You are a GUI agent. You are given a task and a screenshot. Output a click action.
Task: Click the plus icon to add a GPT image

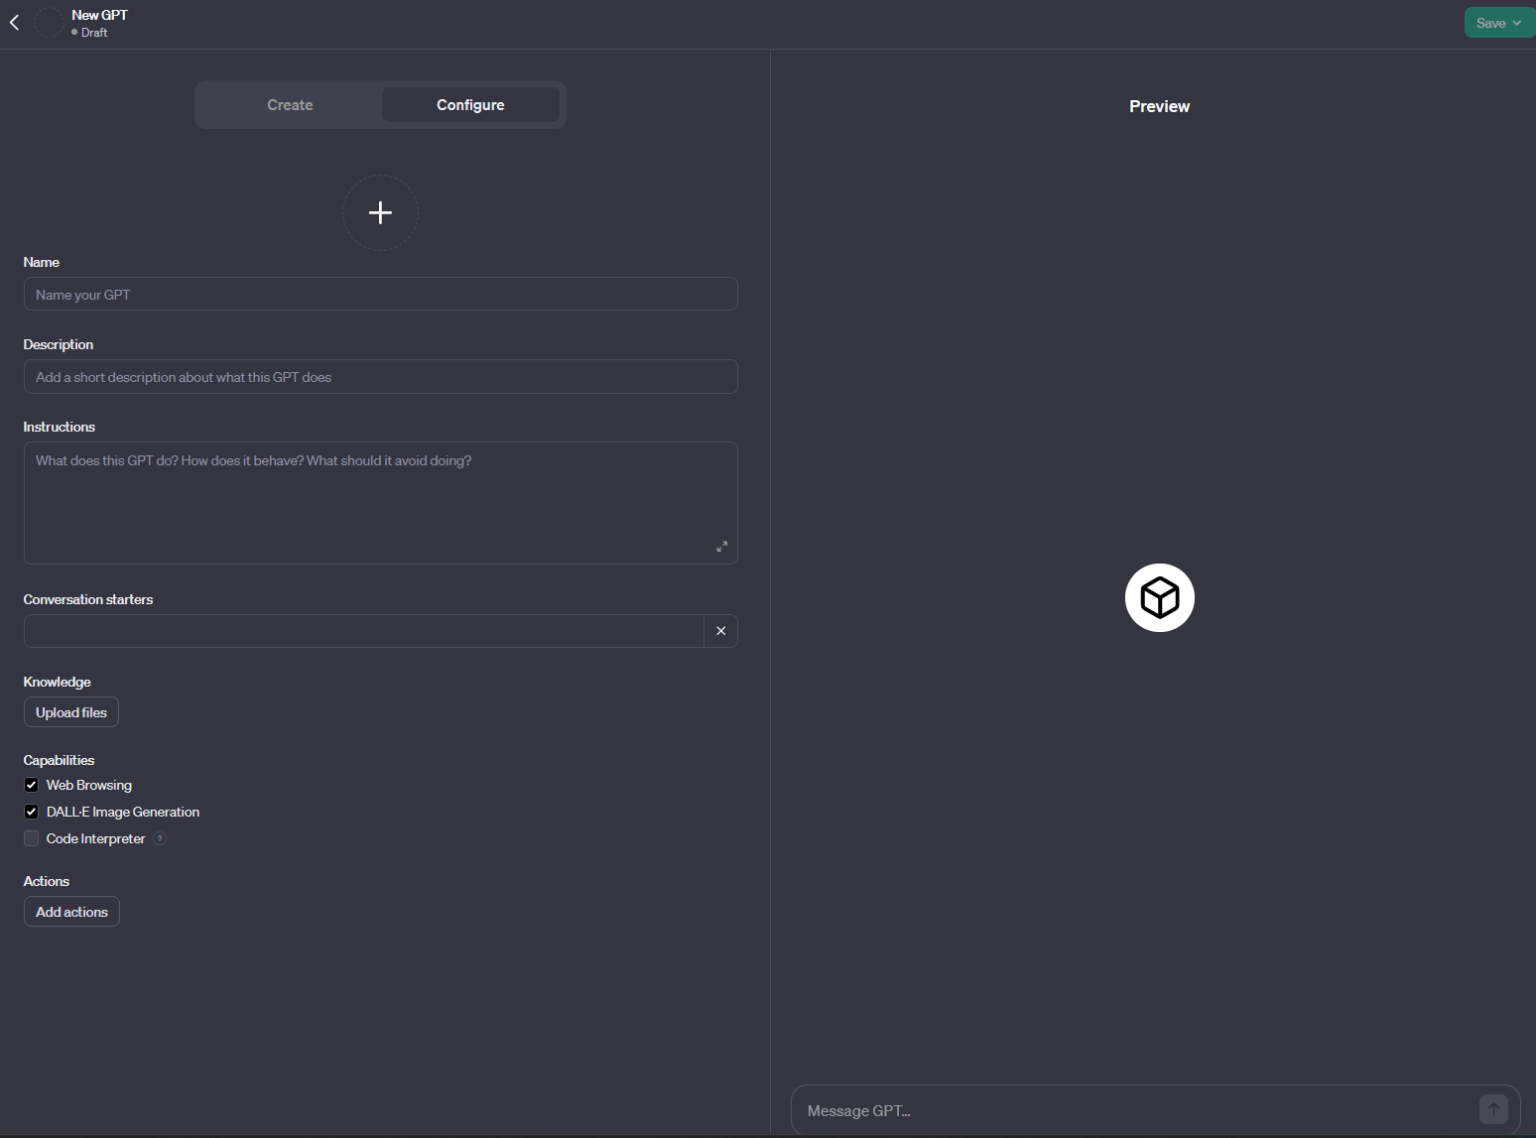(x=380, y=212)
